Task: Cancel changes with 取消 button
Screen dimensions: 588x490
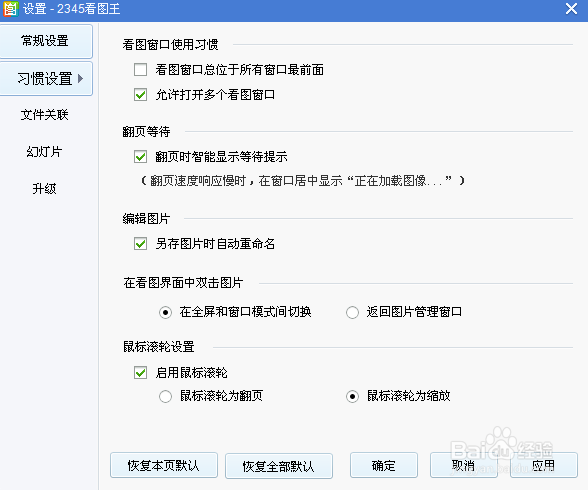Action: (x=464, y=465)
